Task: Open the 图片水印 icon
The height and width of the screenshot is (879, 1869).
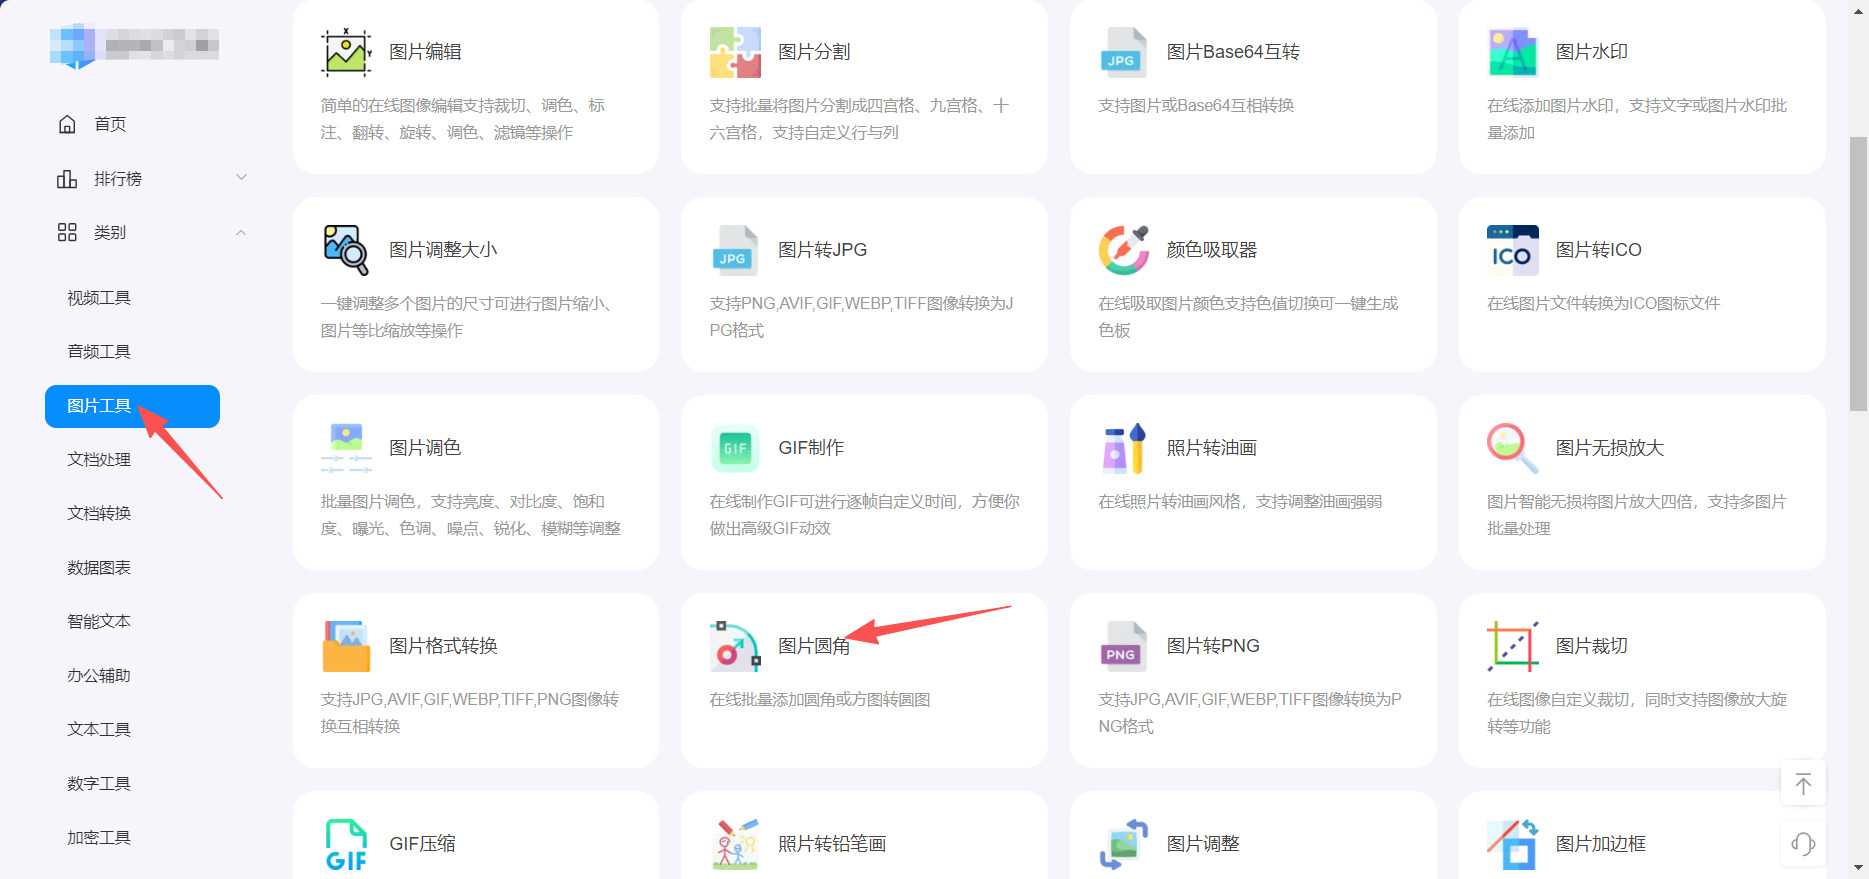Action: [1513, 52]
